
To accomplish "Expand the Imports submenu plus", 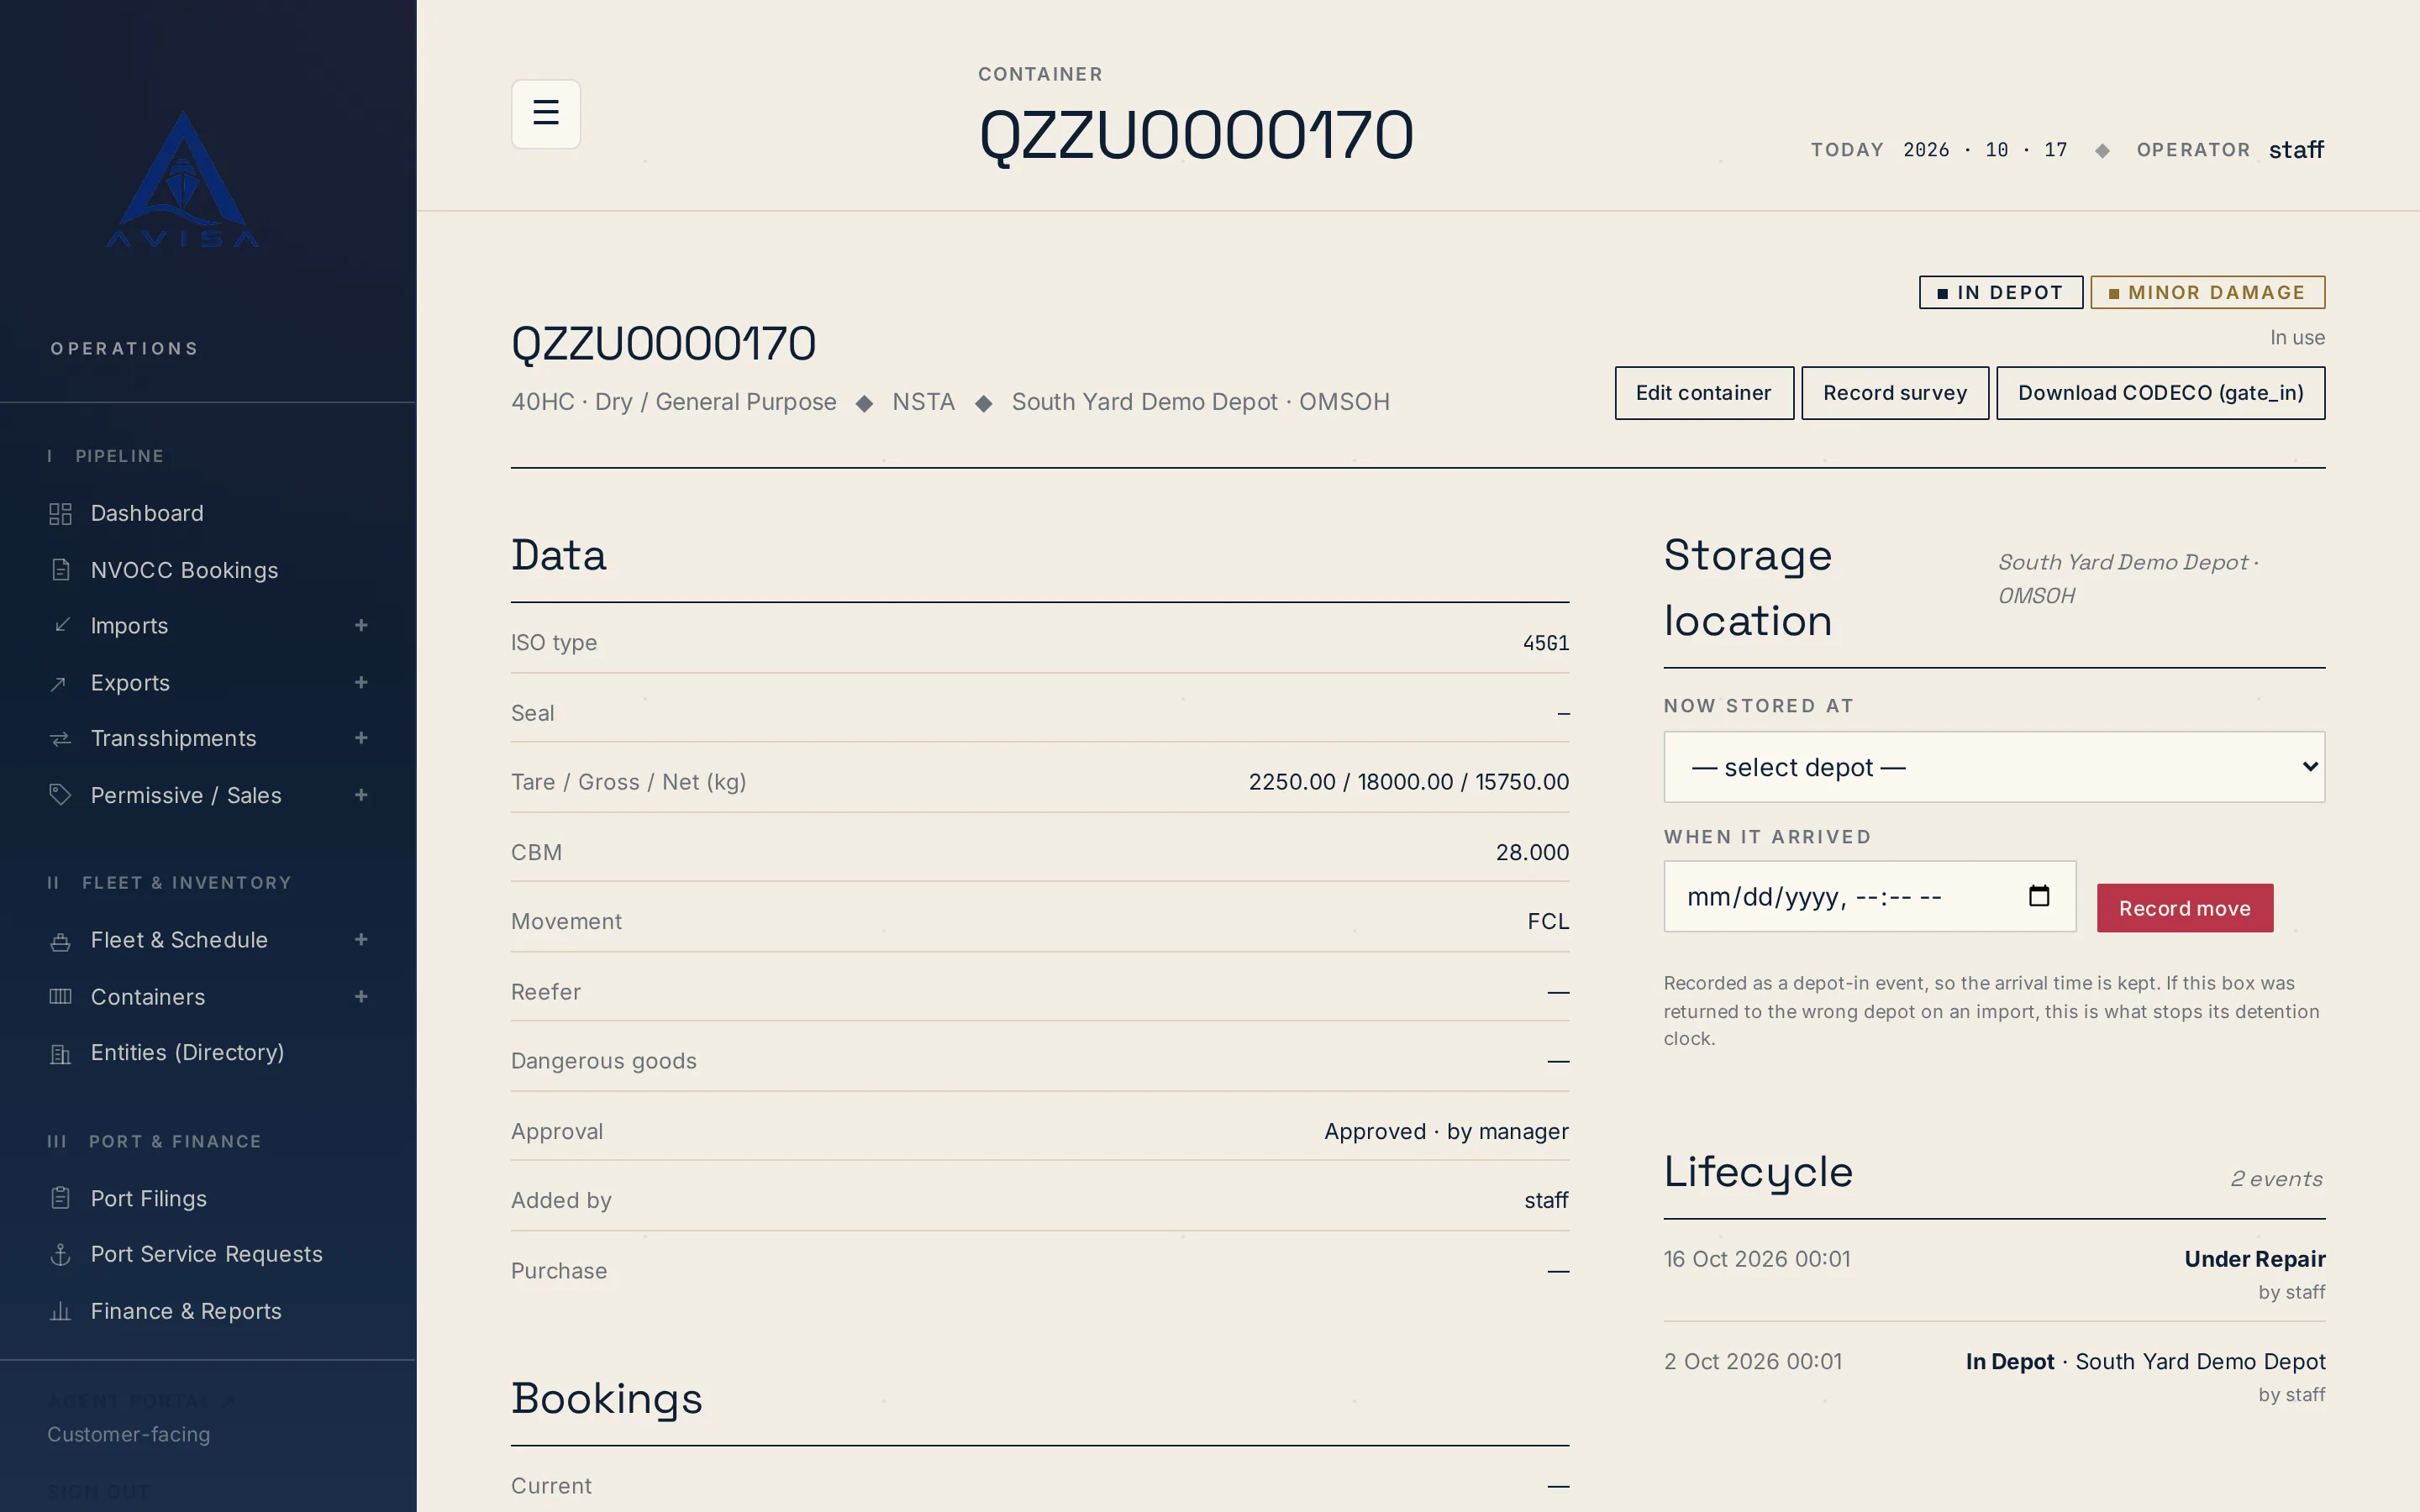I will 361,626.
